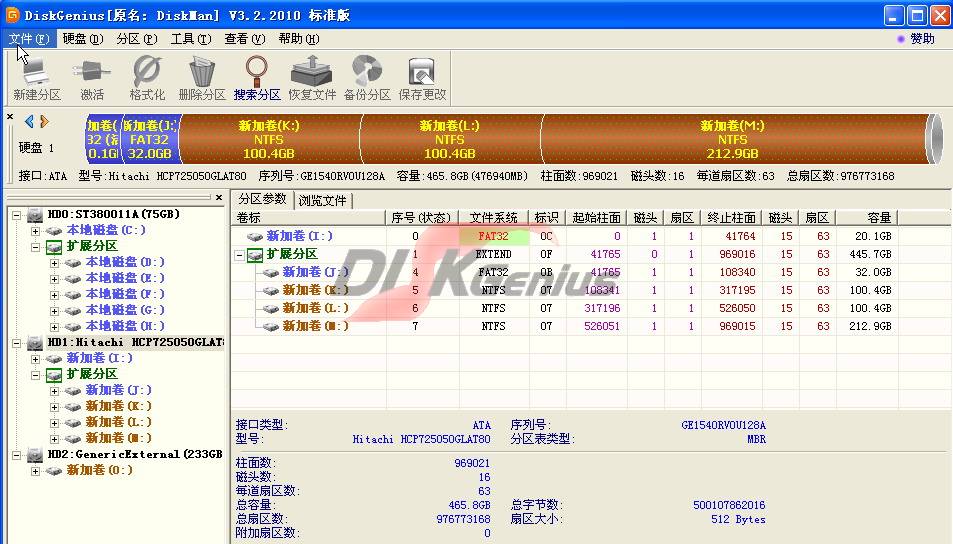
Task: Open the 硬盘(D) menu
Action: 83,39
